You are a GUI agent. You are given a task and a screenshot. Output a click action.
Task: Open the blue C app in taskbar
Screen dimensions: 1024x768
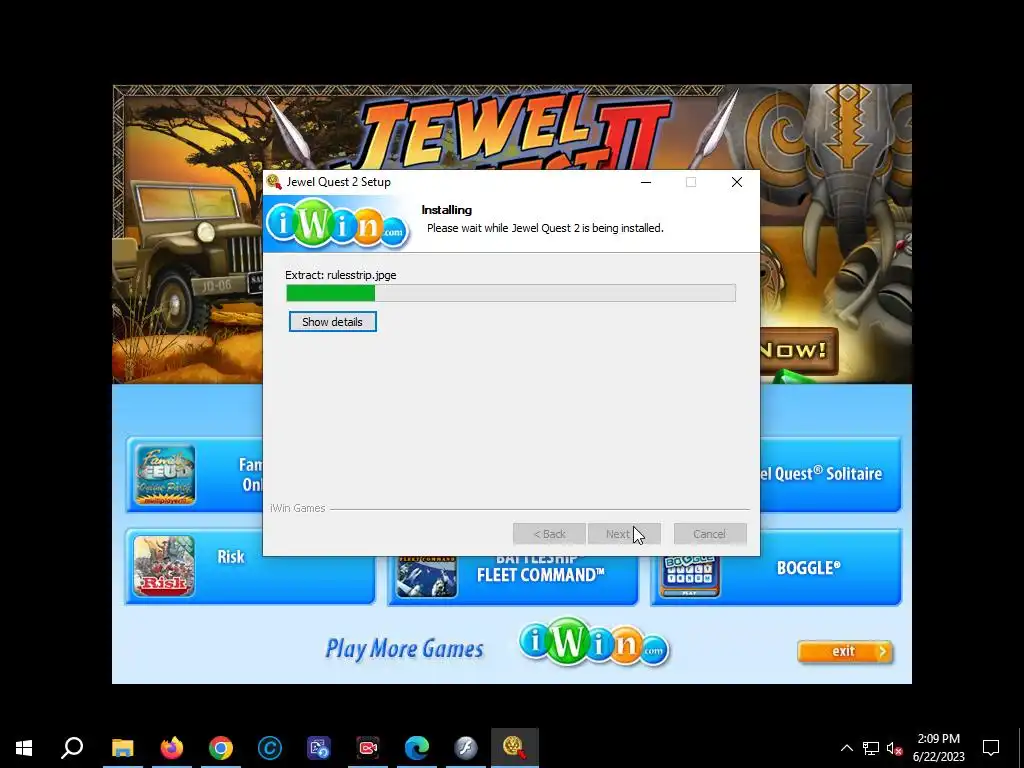[x=270, y=748]
